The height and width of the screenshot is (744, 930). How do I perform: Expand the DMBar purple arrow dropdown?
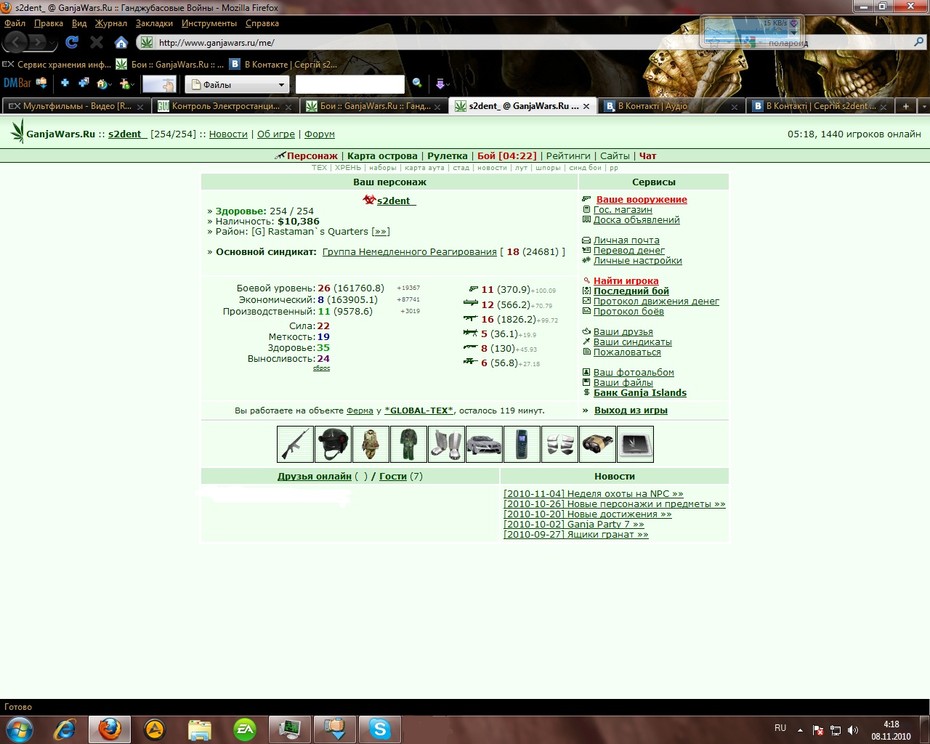click(x=448, y=85)
